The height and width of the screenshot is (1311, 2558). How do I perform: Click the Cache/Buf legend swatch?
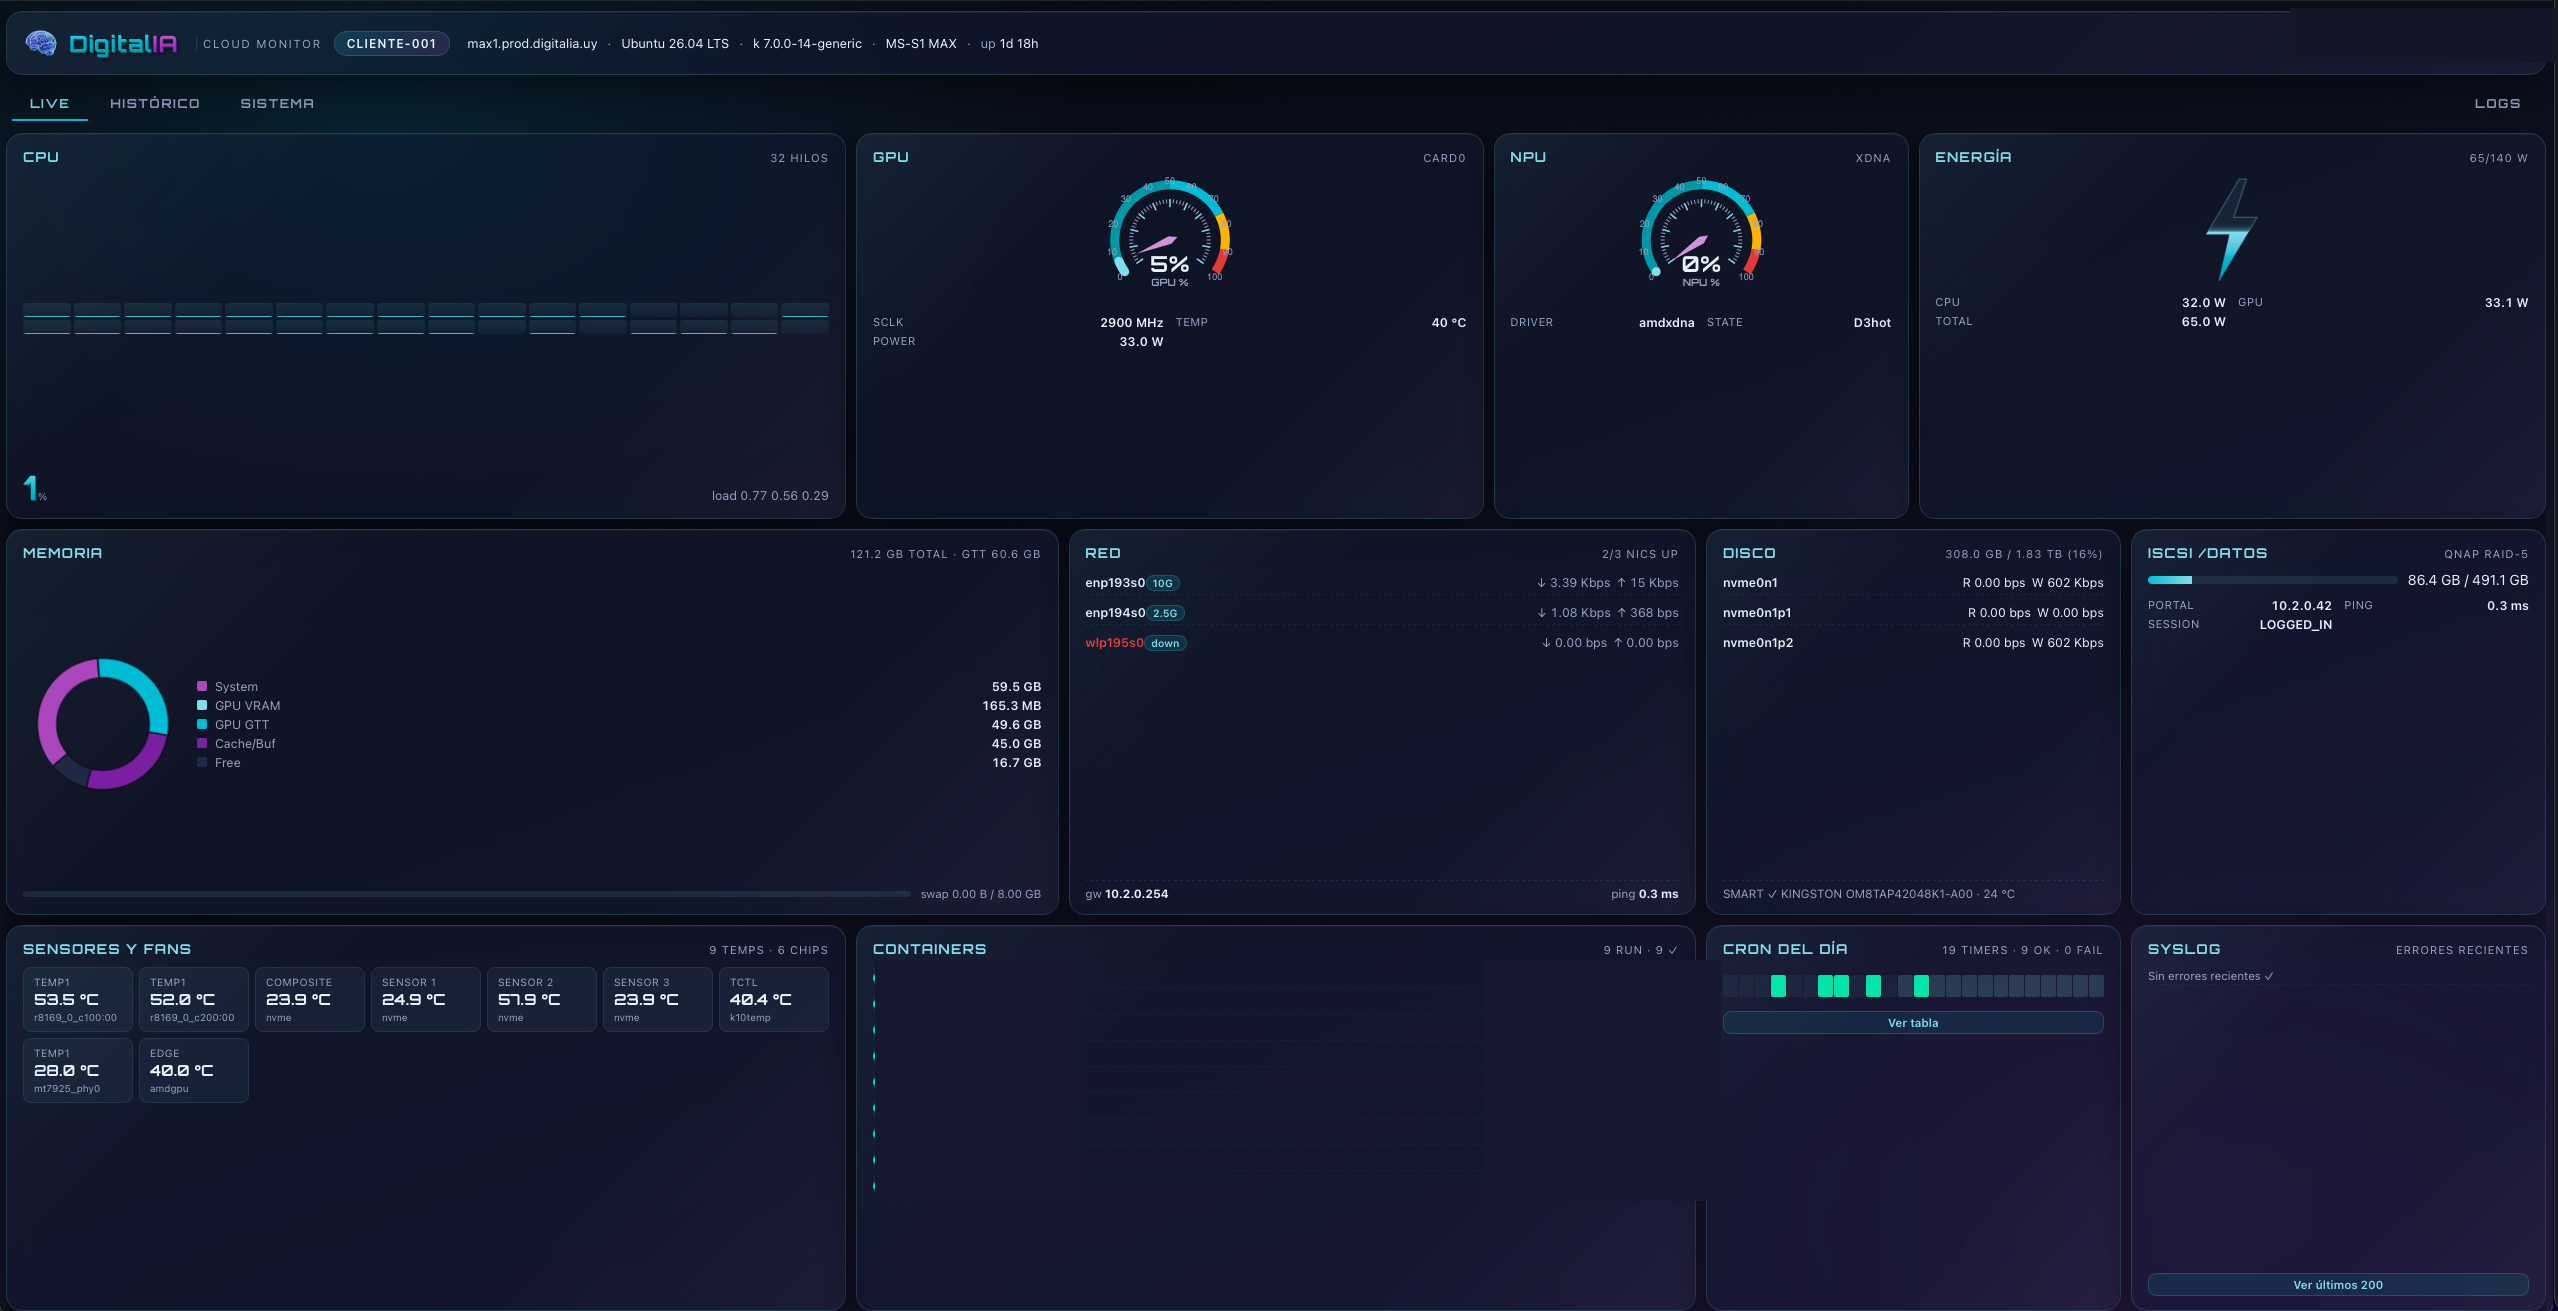coord(202,743)
